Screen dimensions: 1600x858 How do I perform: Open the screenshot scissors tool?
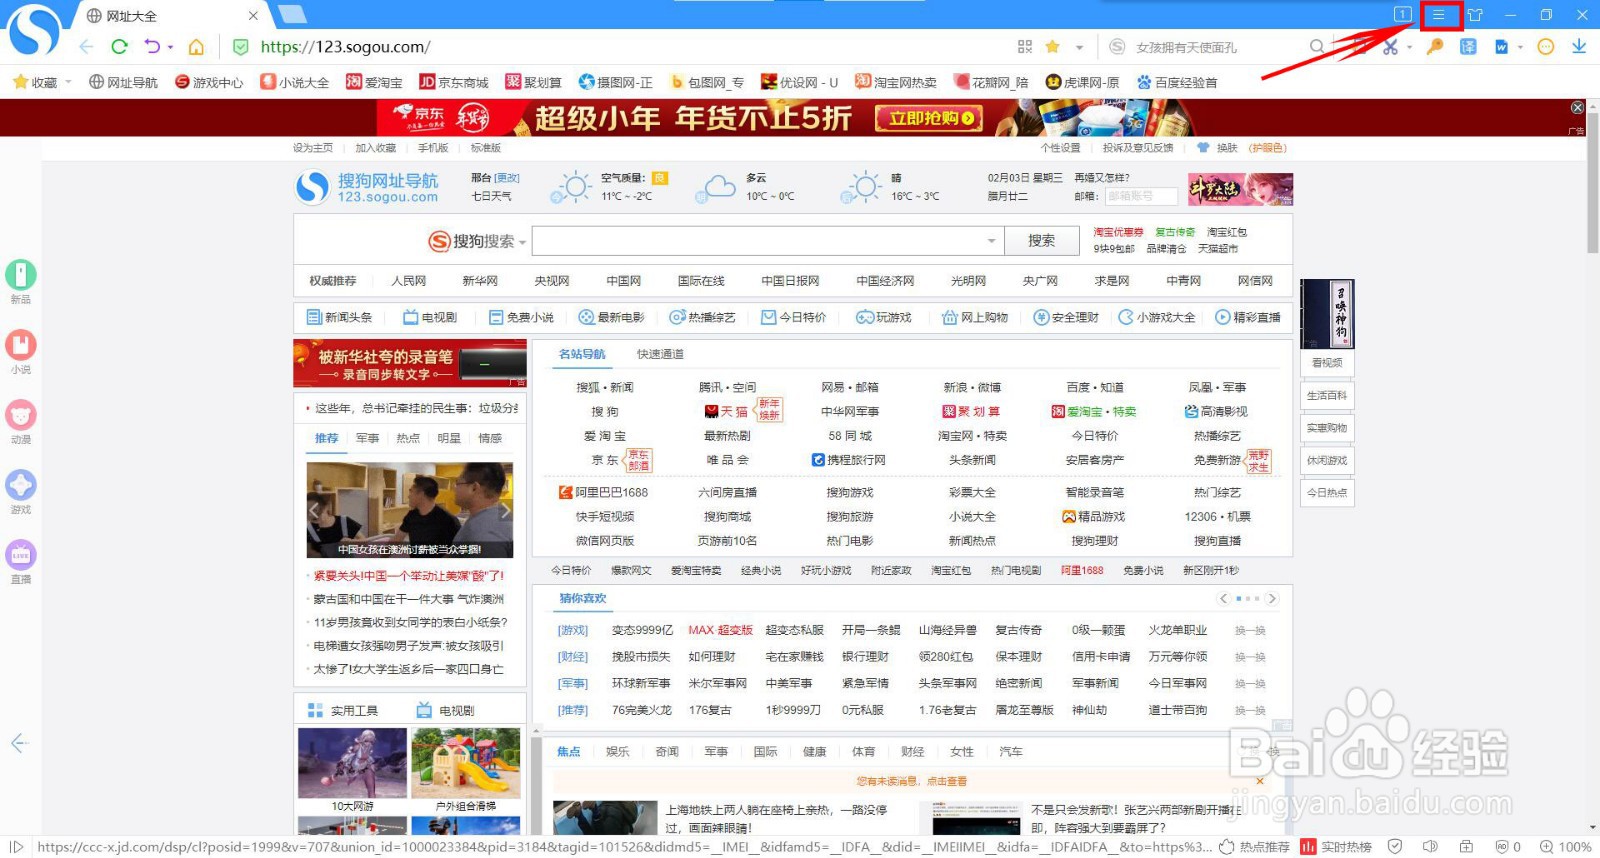point(1390,47)
